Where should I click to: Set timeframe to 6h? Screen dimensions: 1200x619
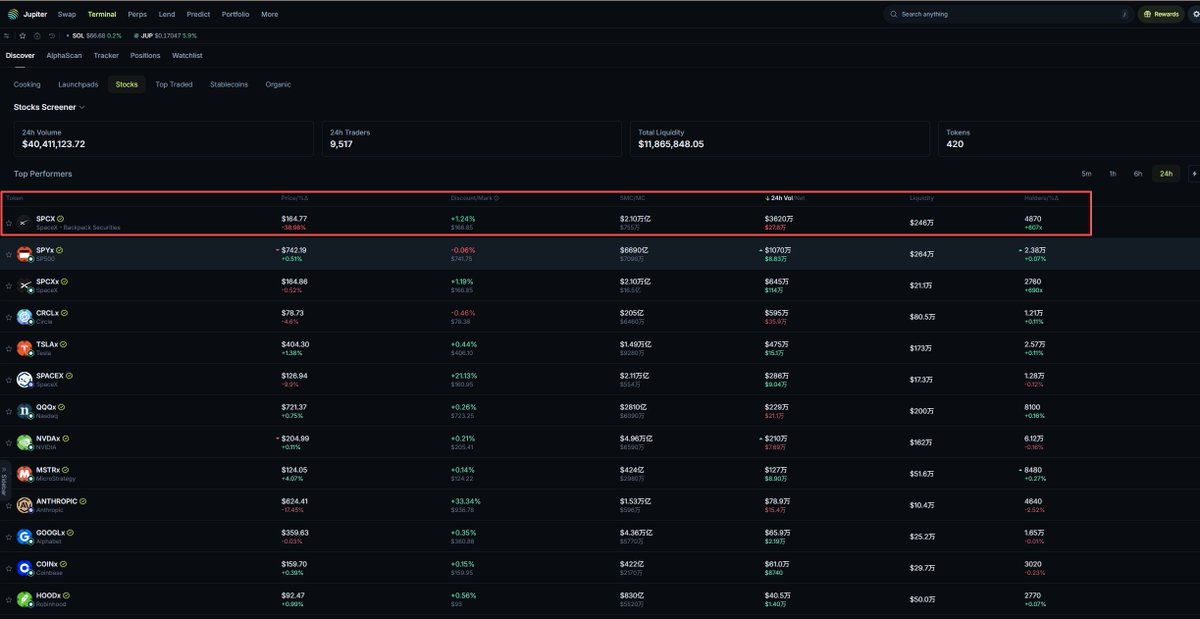coord(1138,174)
